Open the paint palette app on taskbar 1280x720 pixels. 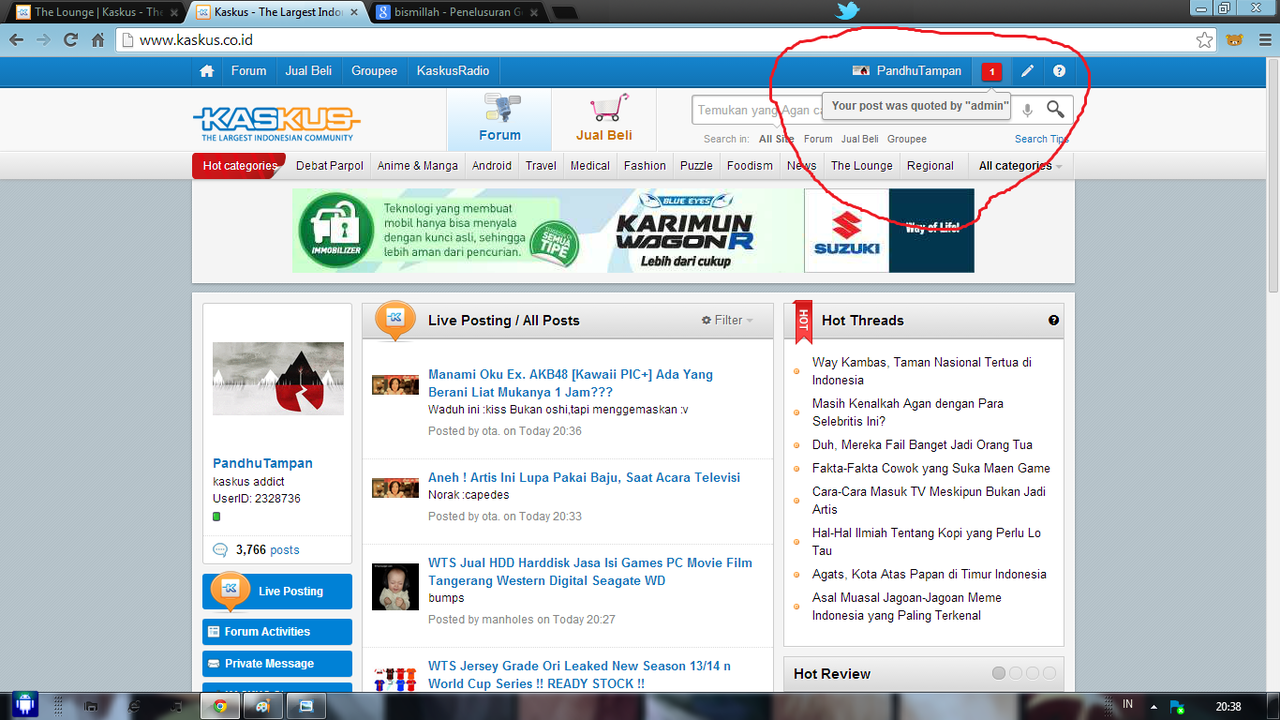tap(263, 706)
